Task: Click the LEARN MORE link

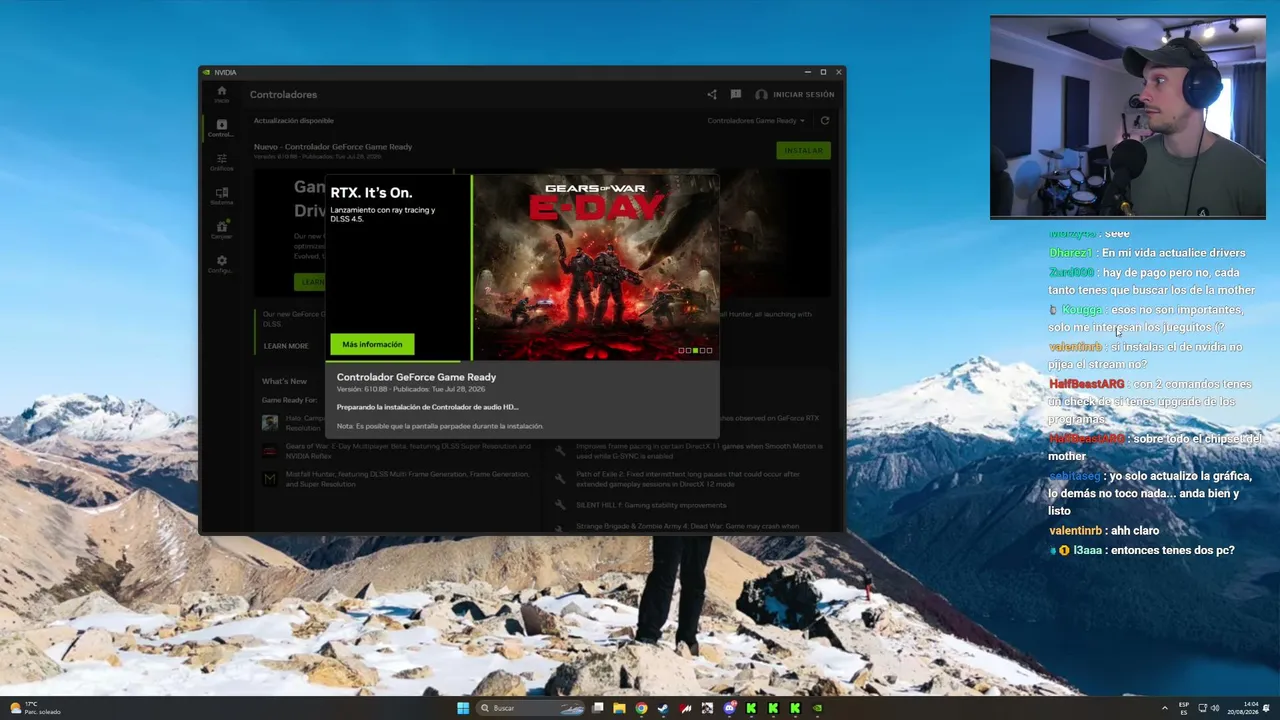Action: pyautogui.click(x=286, y=346)
